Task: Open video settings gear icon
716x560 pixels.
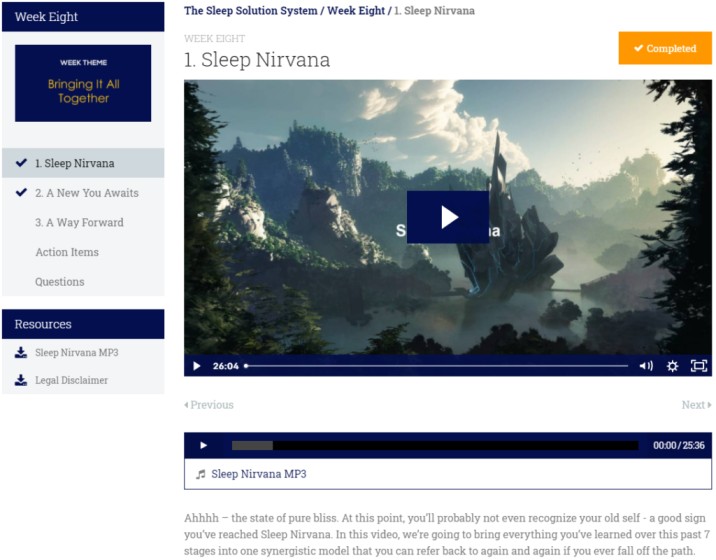Action: tap(672, 366)
